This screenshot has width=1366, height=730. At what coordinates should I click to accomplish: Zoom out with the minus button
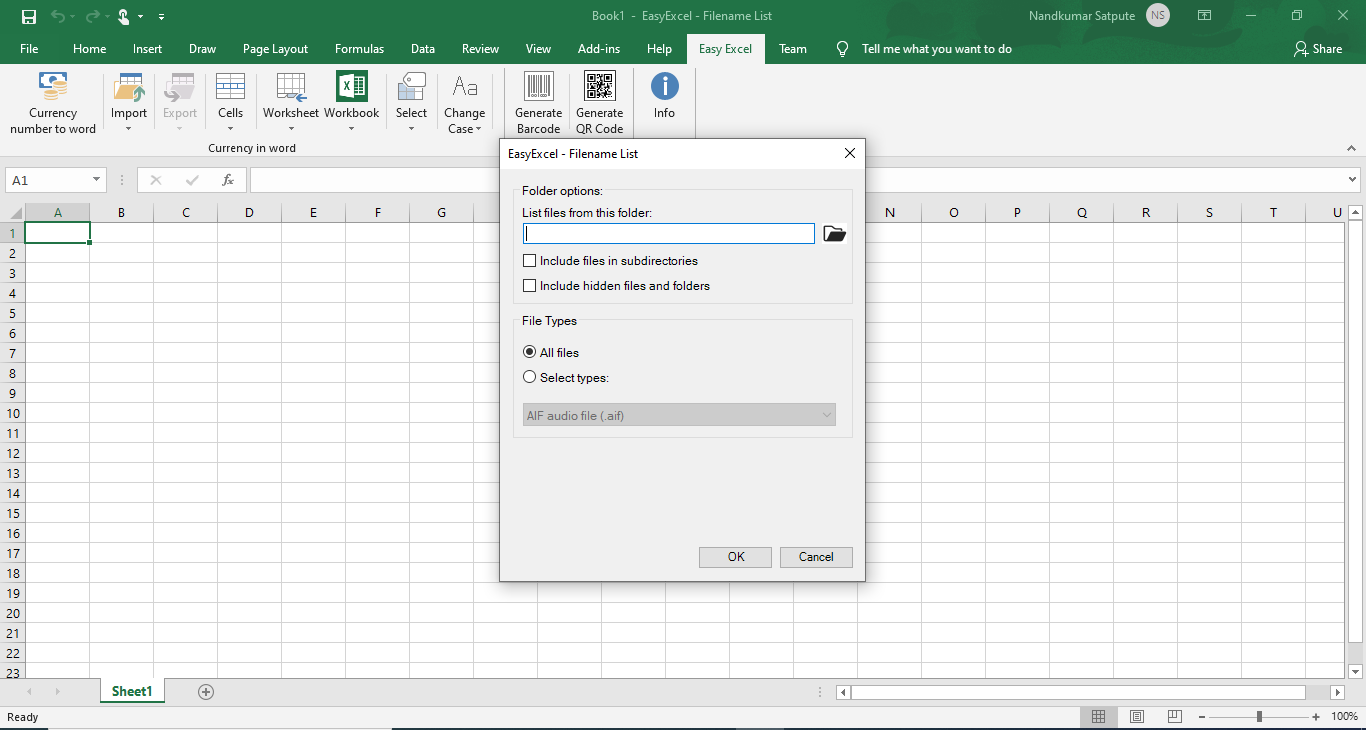click(x=1201, y=717)
